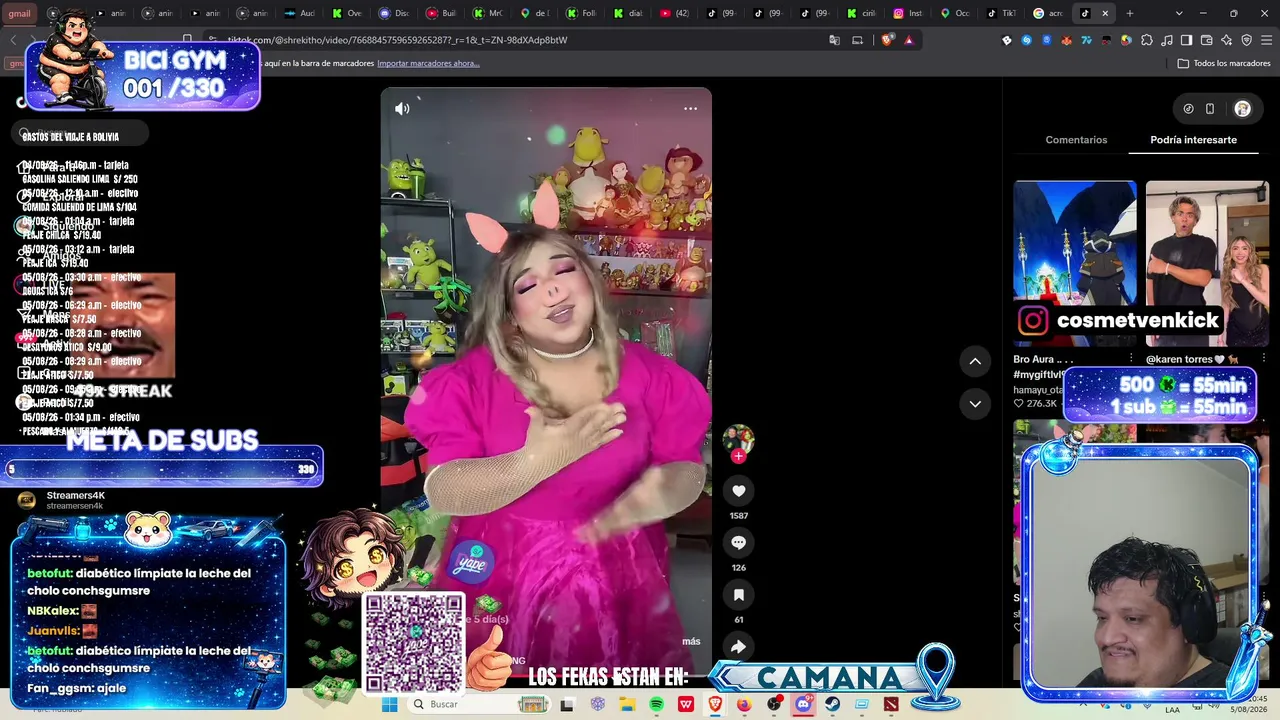Click the 1587 likes count

pyautogui.click(x=738, y=516)
